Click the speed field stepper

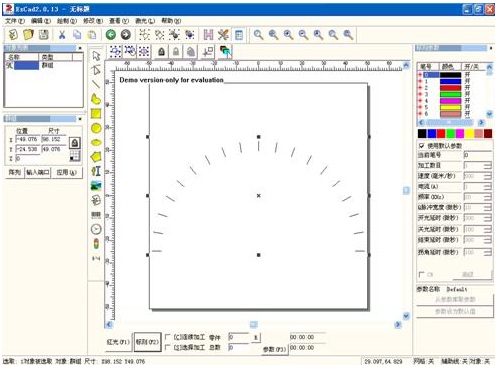click(487, 176)
